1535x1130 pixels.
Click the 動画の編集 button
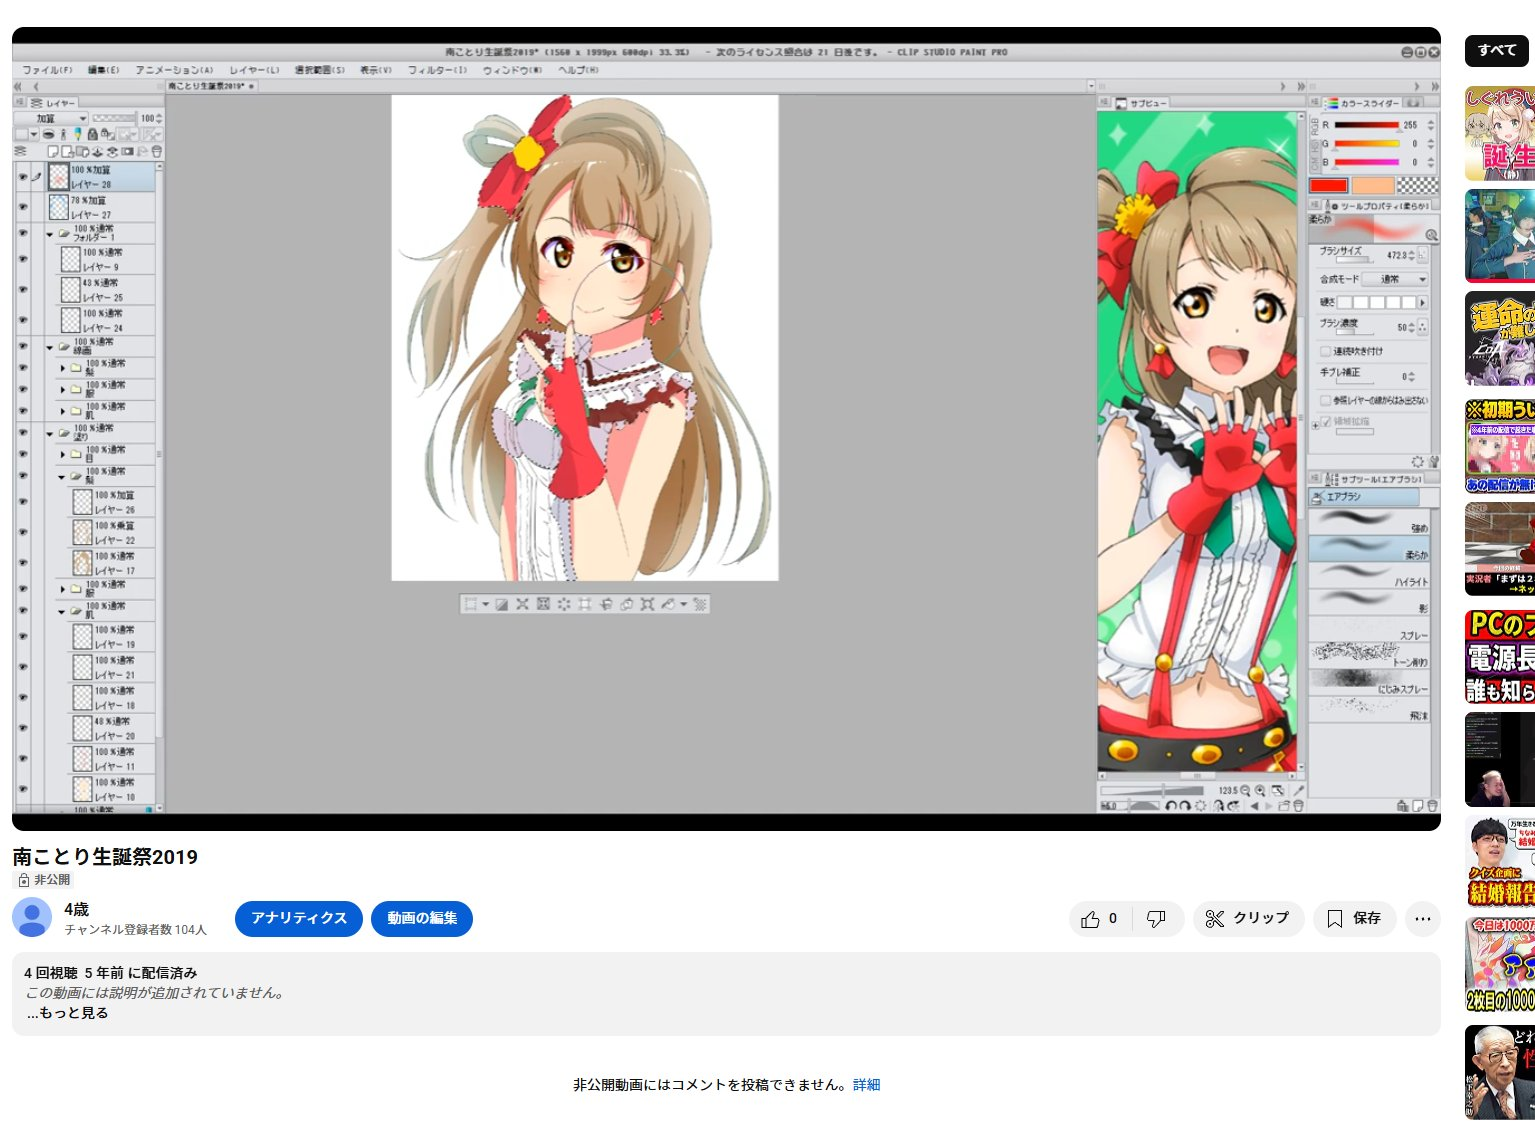422,918
